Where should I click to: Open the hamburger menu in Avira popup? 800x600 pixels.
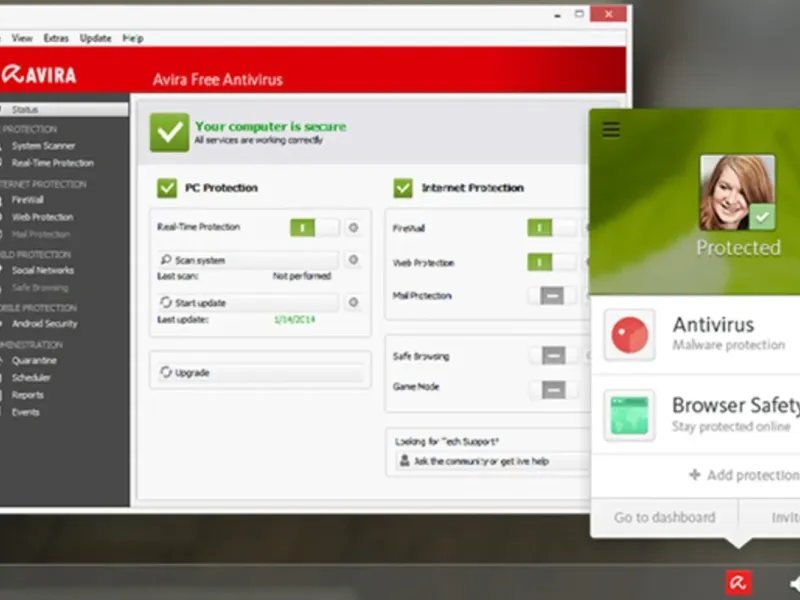(611, 130)
